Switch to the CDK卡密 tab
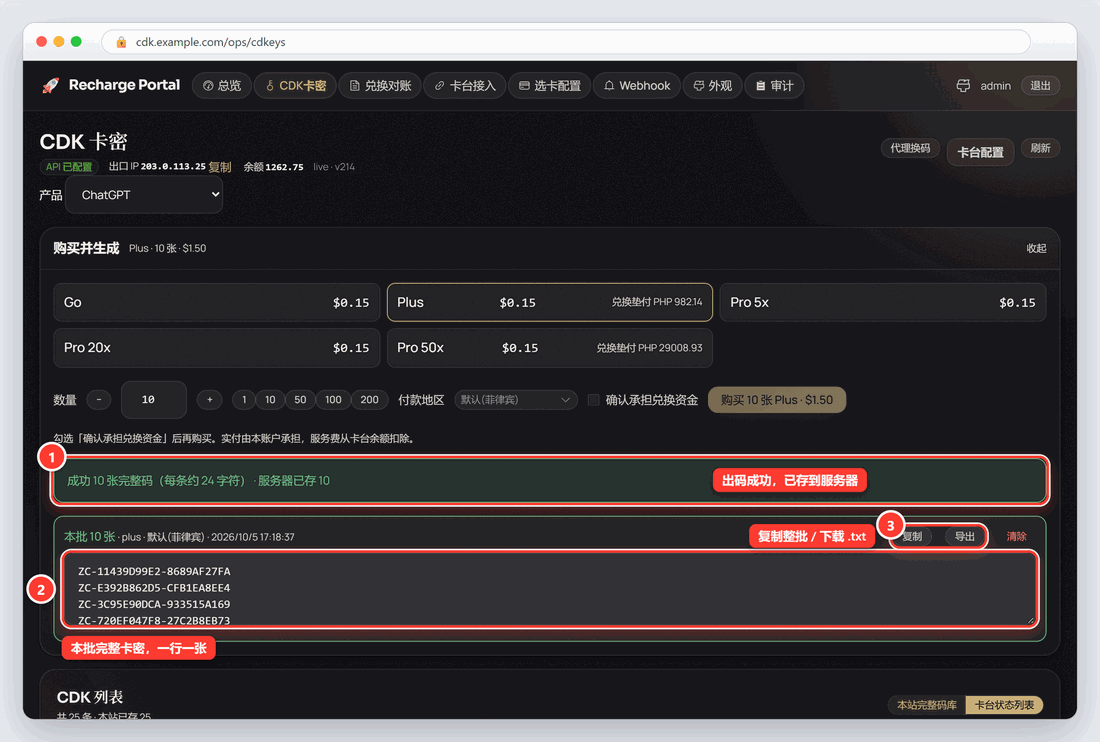This screenshot has height=742, width=1100. (x=295, y=86)
